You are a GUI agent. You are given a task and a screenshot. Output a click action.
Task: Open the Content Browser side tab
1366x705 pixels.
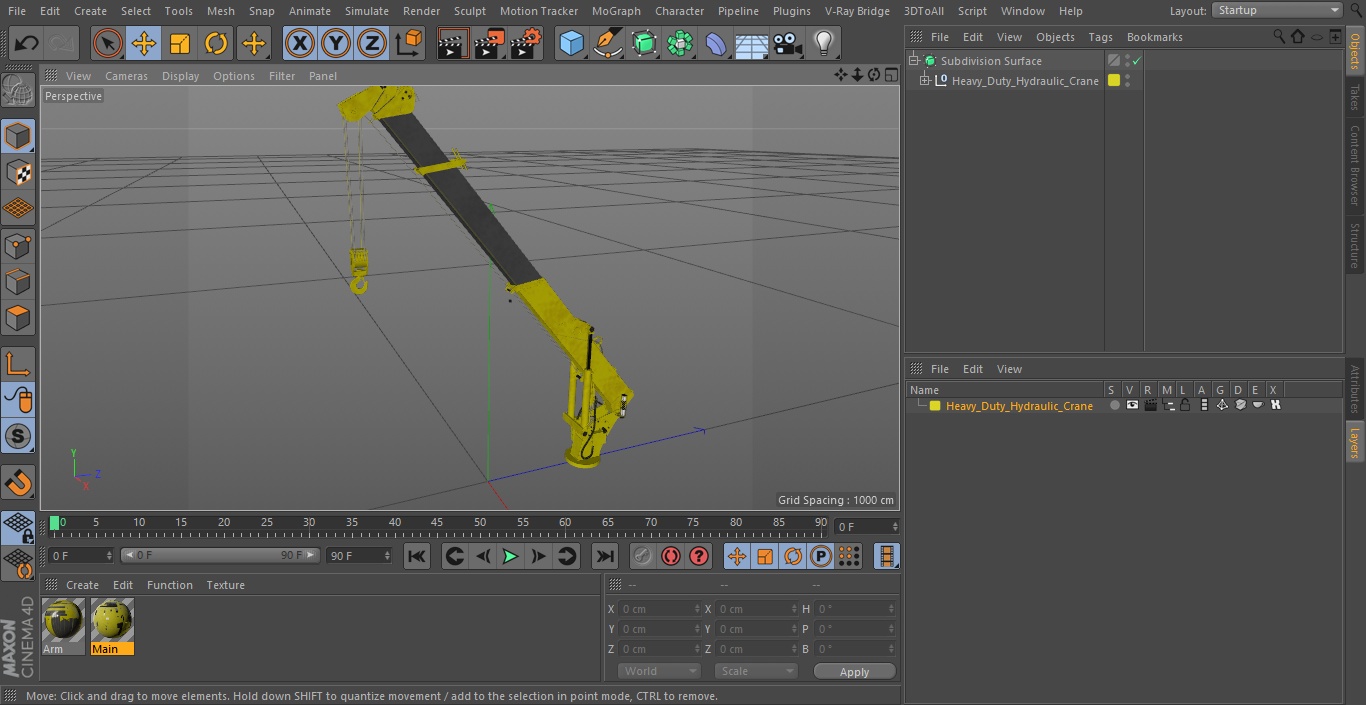point(1355,165)
